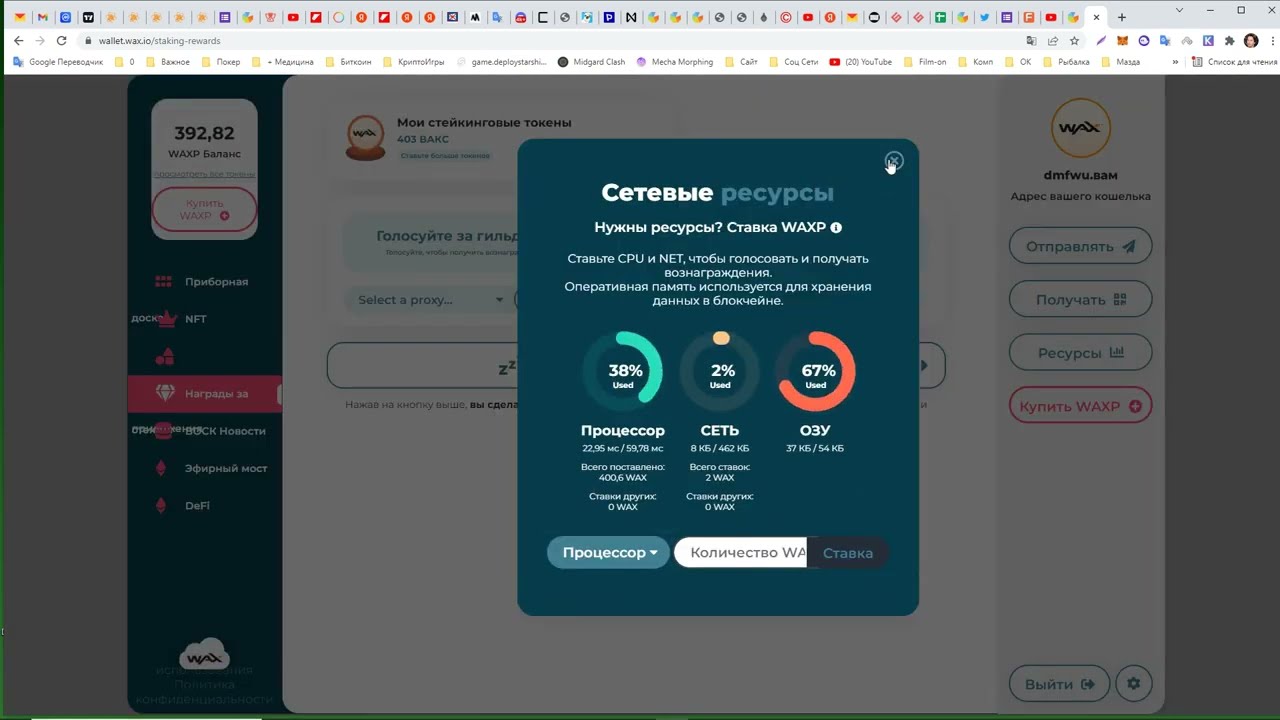Click the 2% СЕТЬ usage ring
The height and width of the screenshot is (720, 1280).
720,371
